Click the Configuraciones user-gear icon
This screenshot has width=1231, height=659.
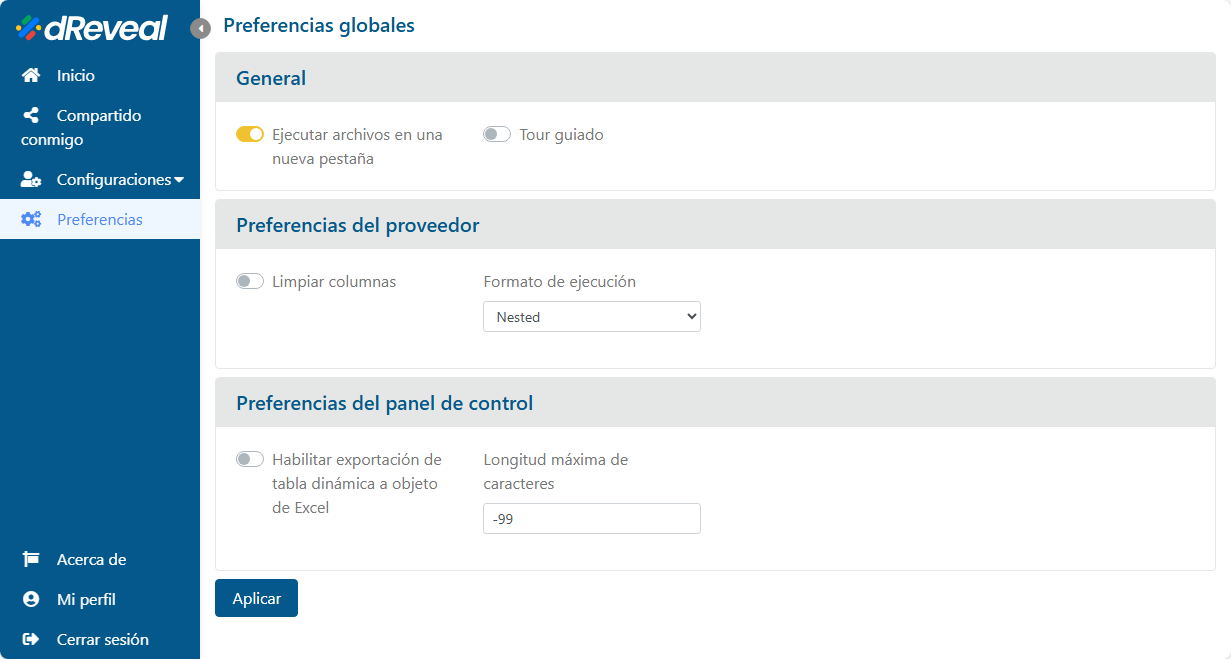coord(31,180)
